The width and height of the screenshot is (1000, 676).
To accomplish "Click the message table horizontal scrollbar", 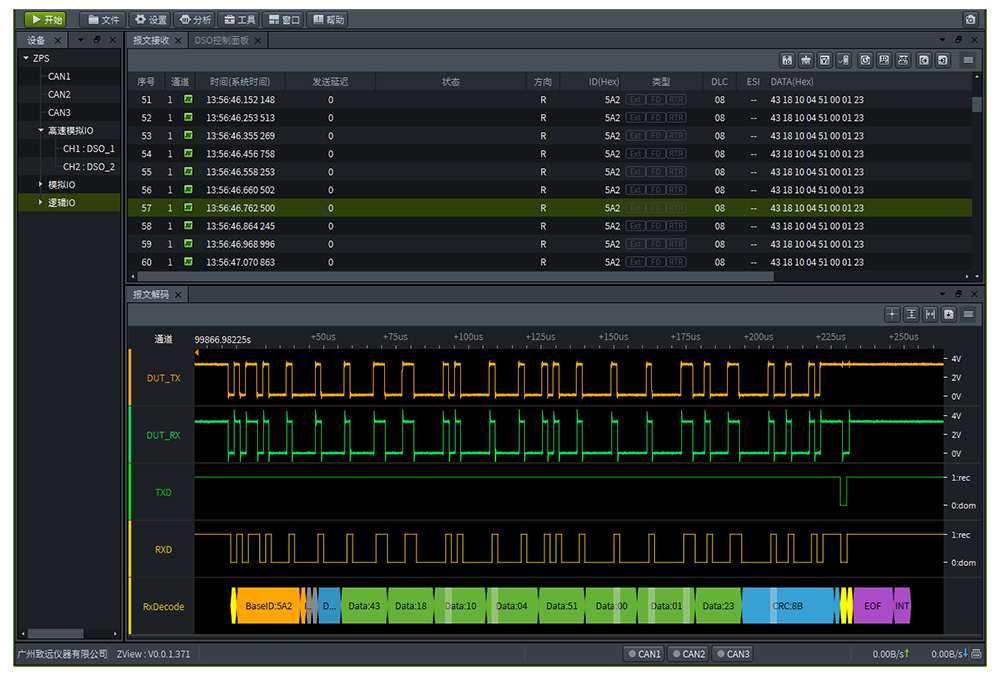I will coord(455,277).
